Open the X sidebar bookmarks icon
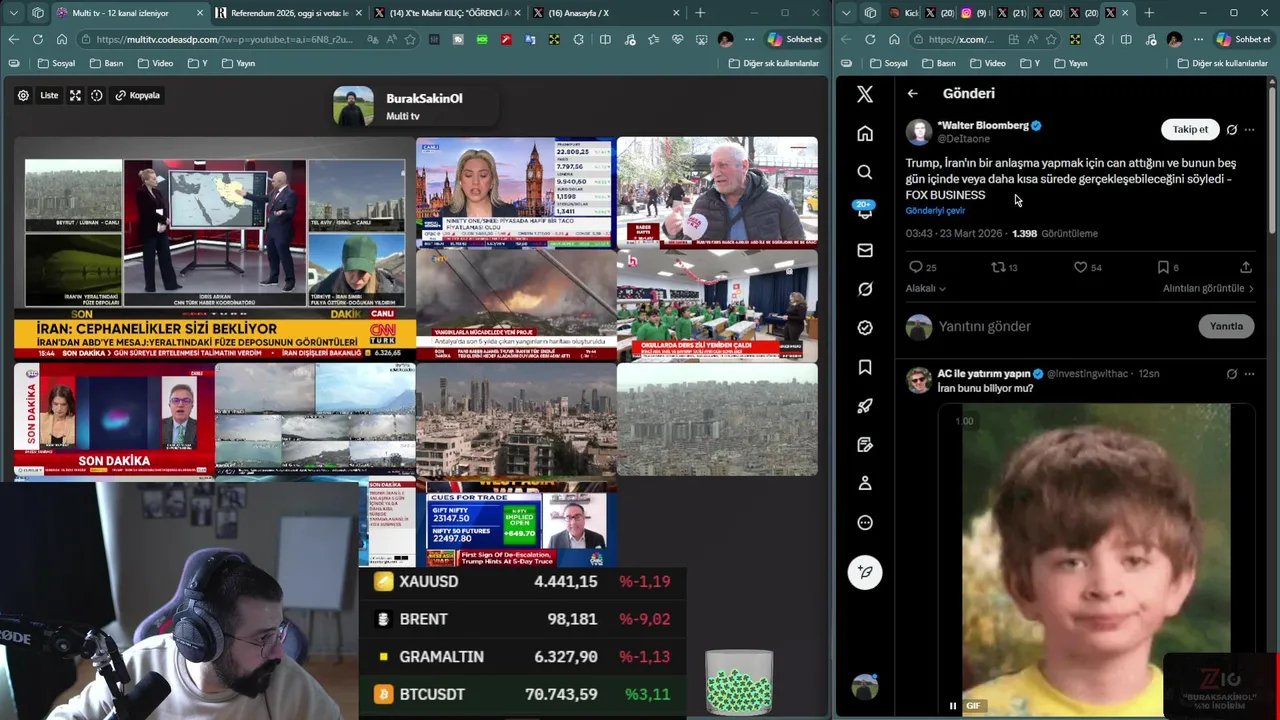The width and height of the screenshot is (1280, 720). (865, 367)
